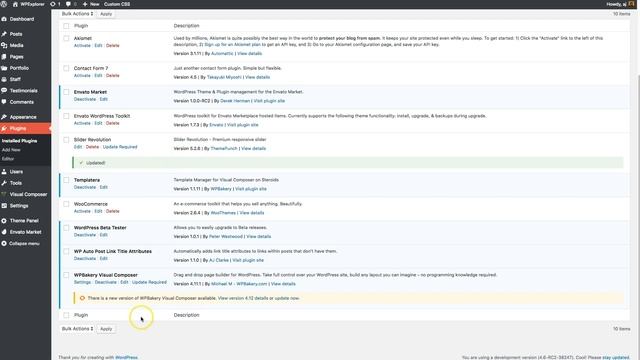Check the Templatera plugin checkbox

point(66,180)
